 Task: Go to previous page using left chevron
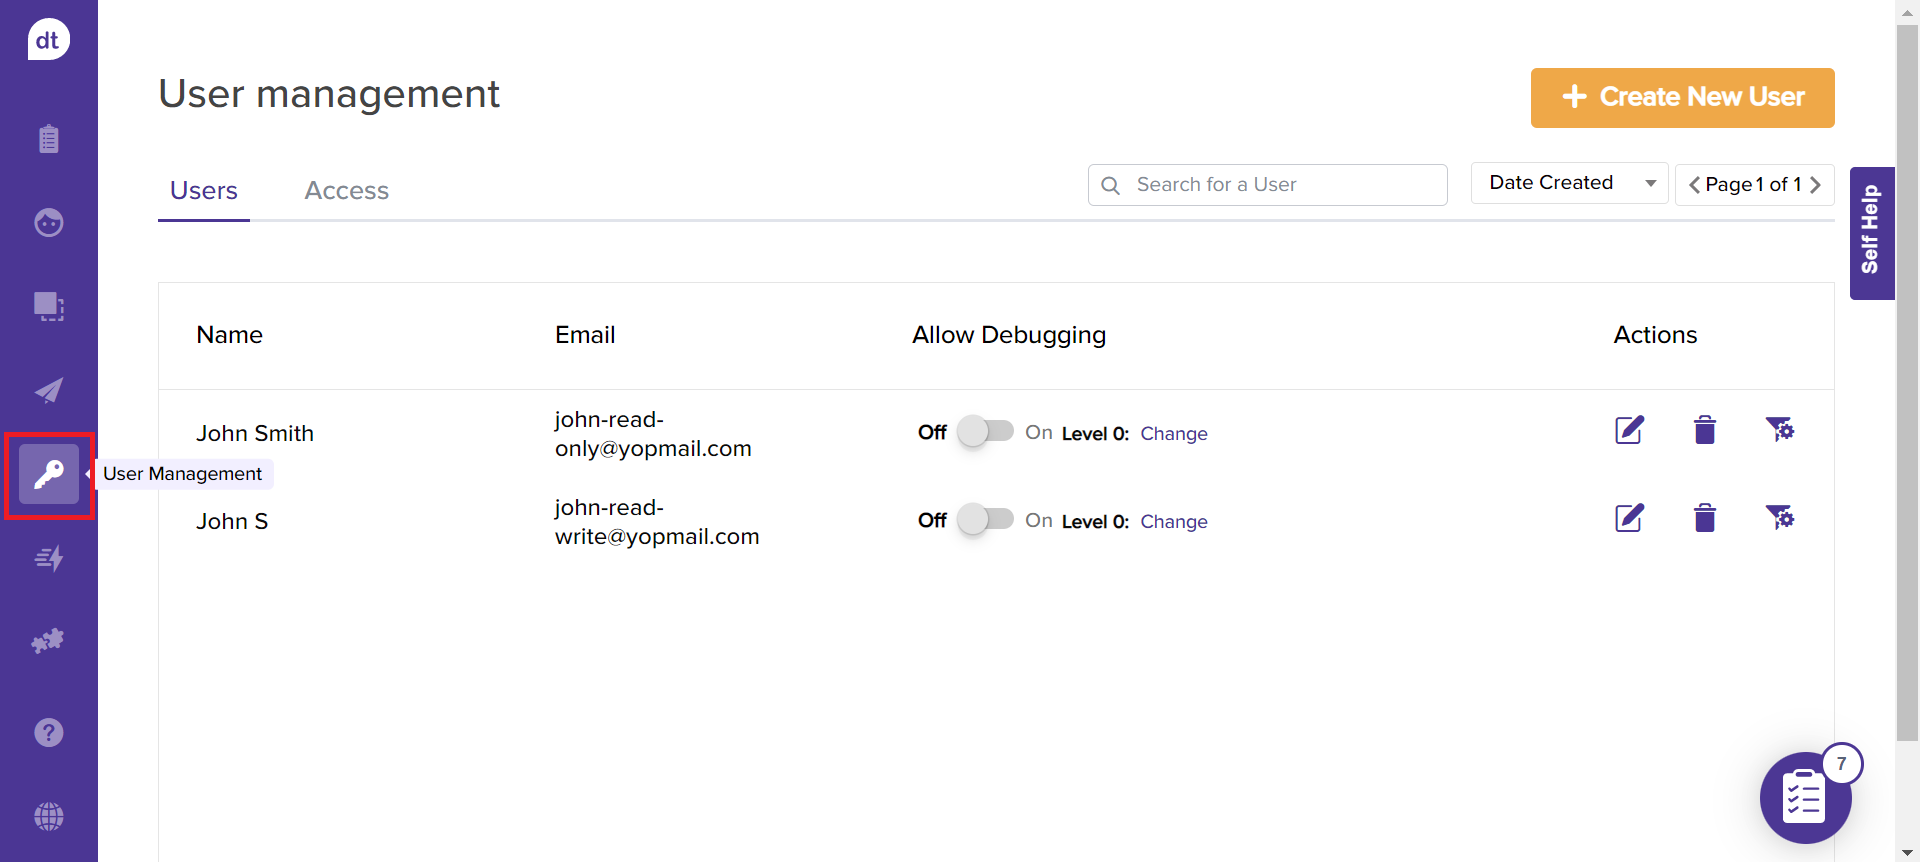1694,185
